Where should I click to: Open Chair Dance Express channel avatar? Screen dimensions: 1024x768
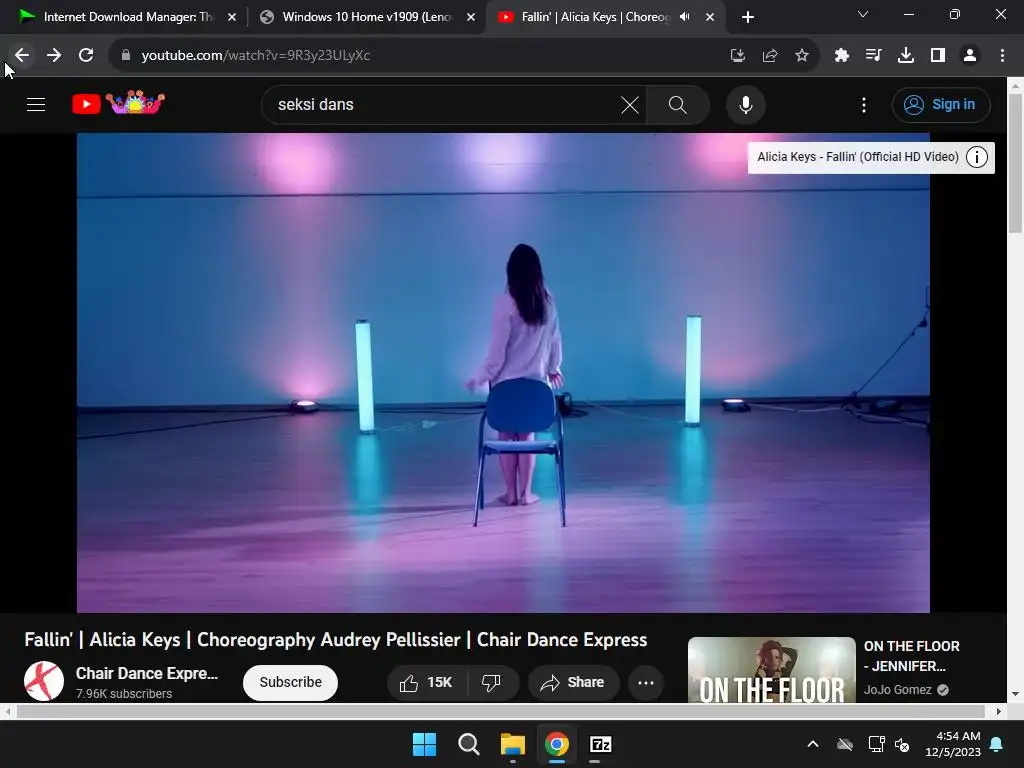point(44,681)
